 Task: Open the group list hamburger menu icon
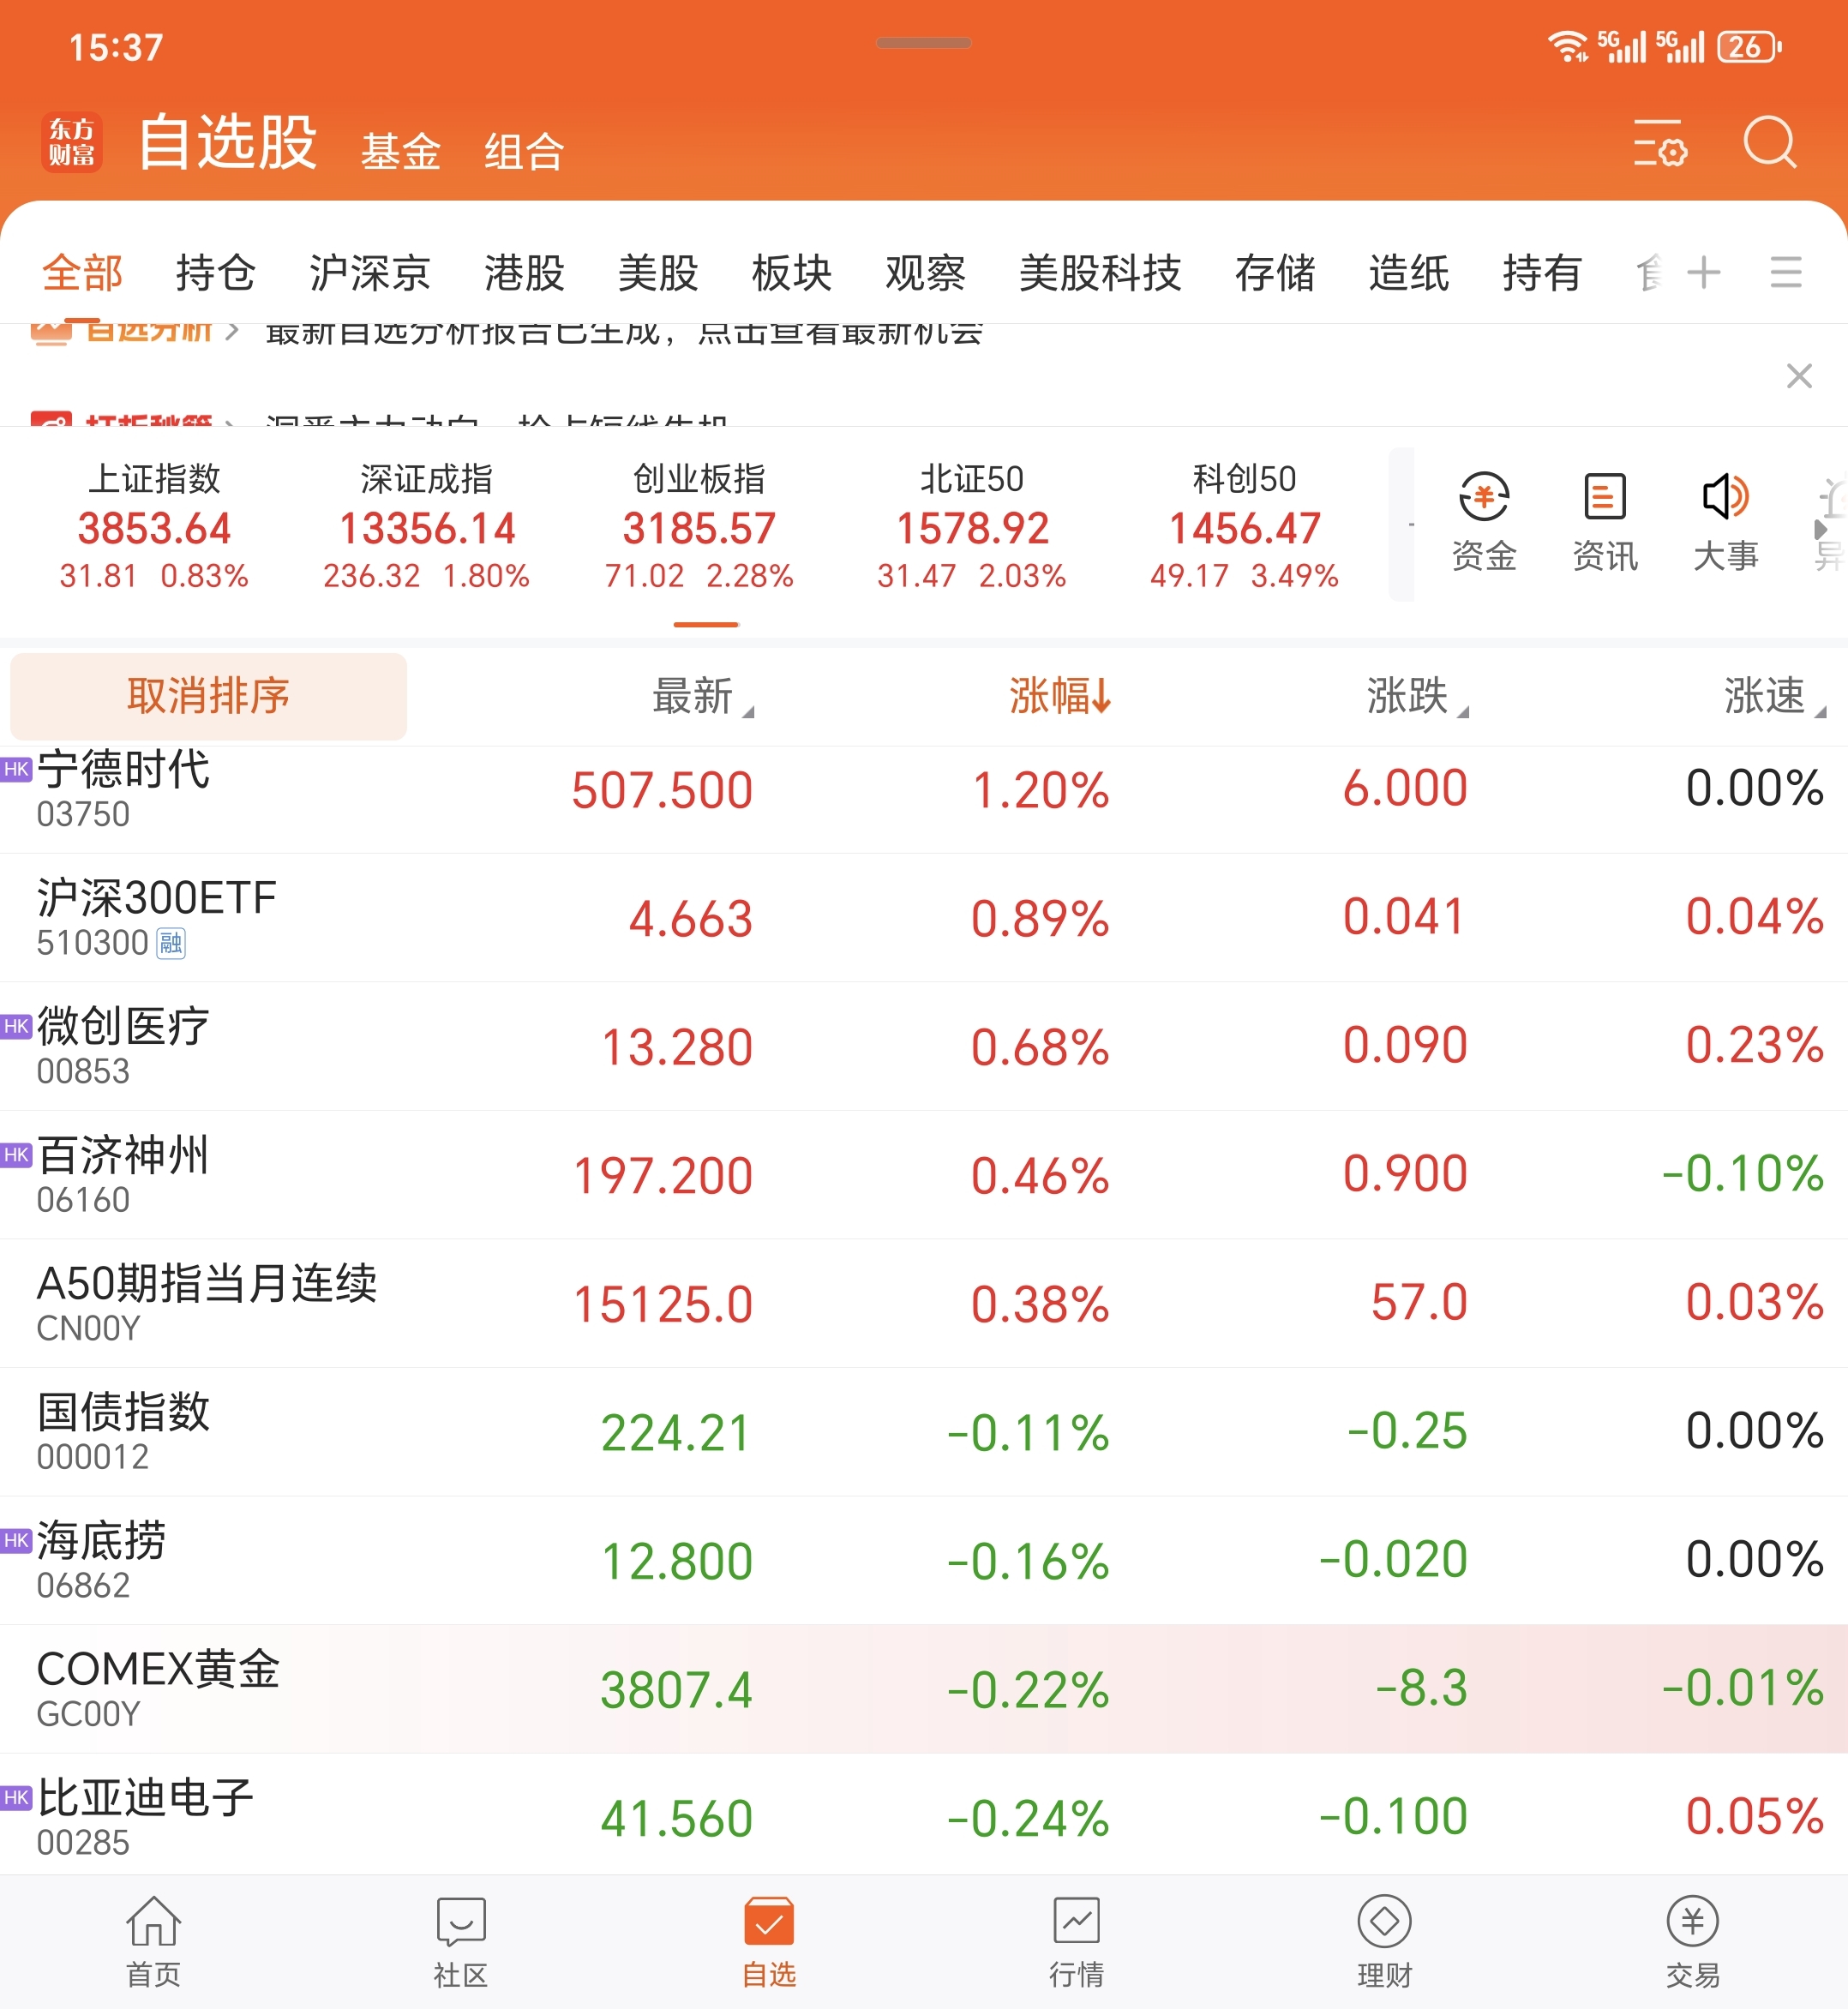coord(1786,272)
